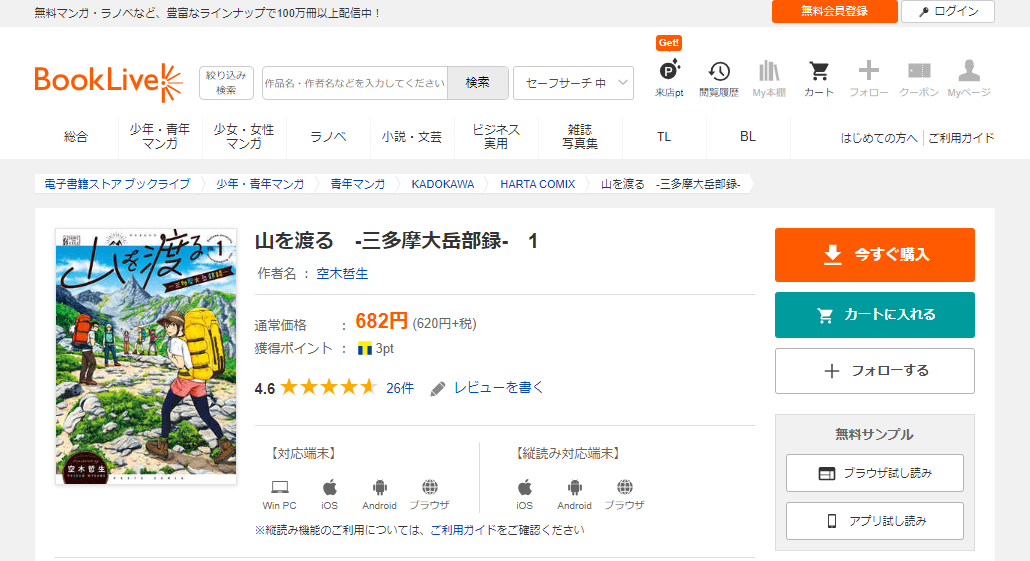Screen dimensions: 1030x561
Task: Toggle the 絞り込み検索 filter search button
Action: tap(226, 82)
